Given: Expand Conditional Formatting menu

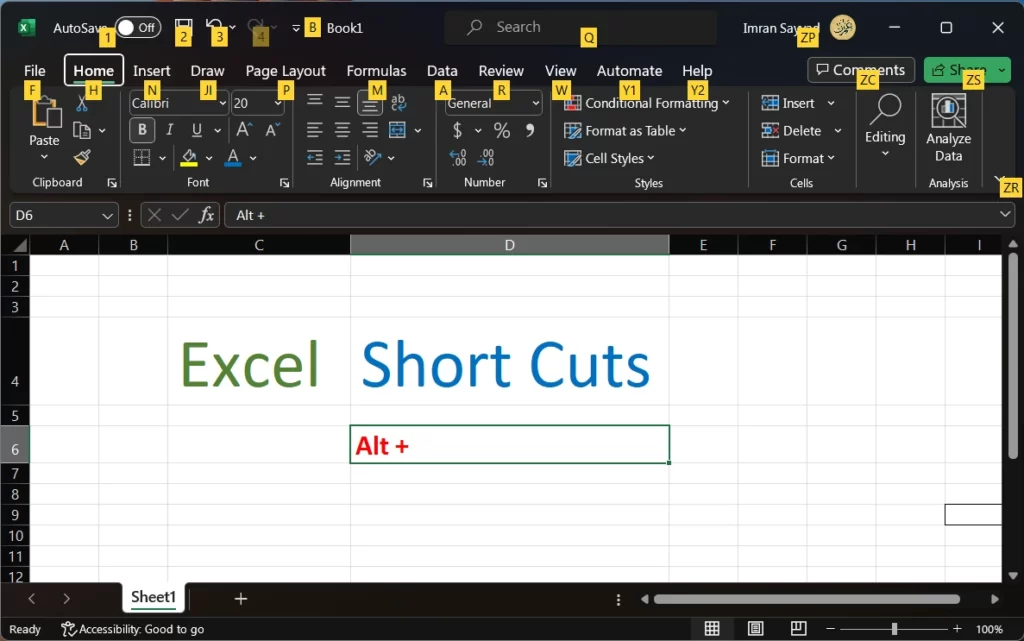Looking at the screenshot, I should pyautogui.click(x=726, y=103).
